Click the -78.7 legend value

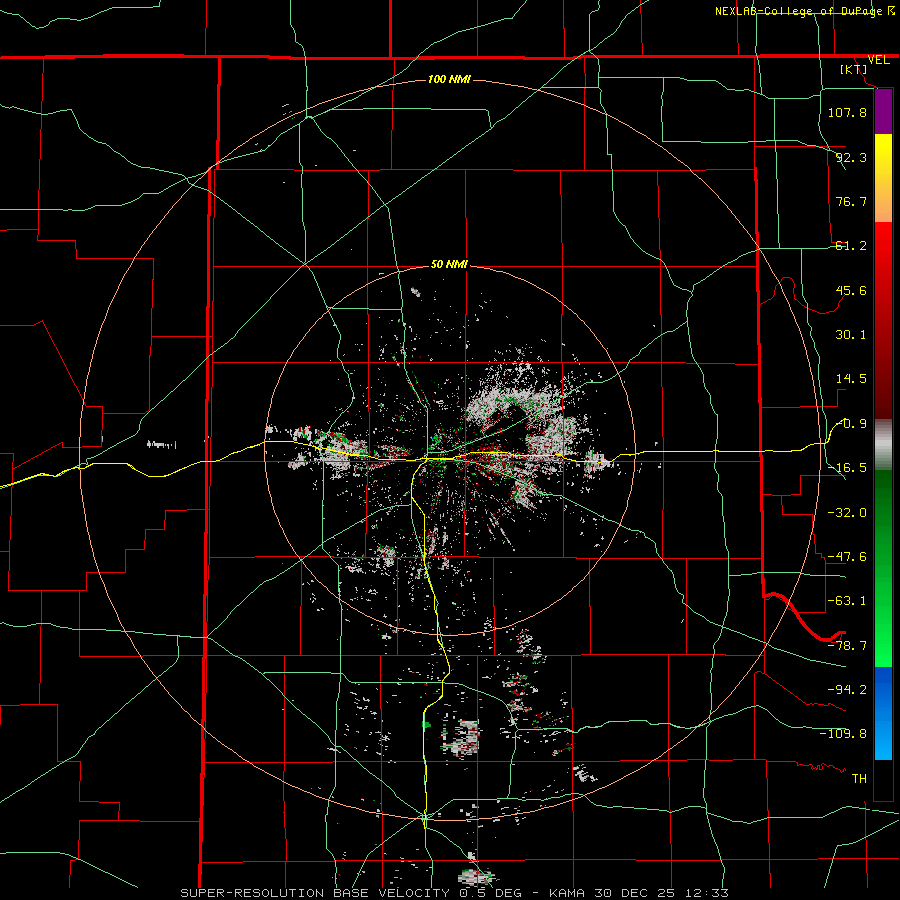click(x=847, y=646)
